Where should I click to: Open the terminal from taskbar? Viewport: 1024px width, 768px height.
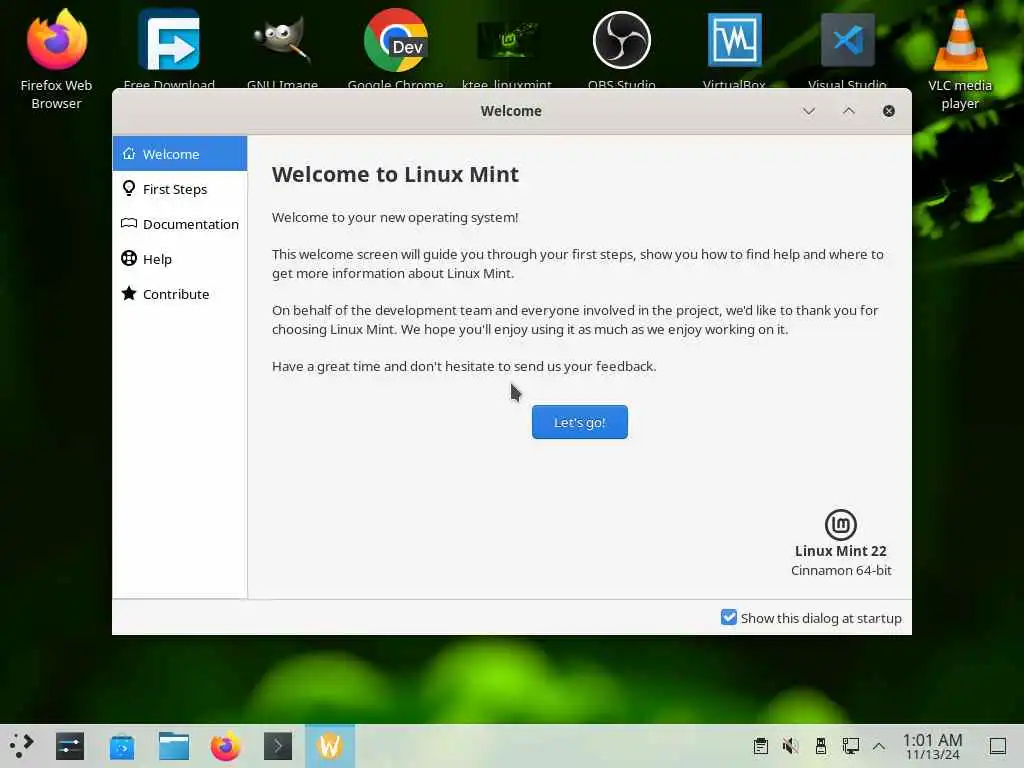click(x=278, y=746)
